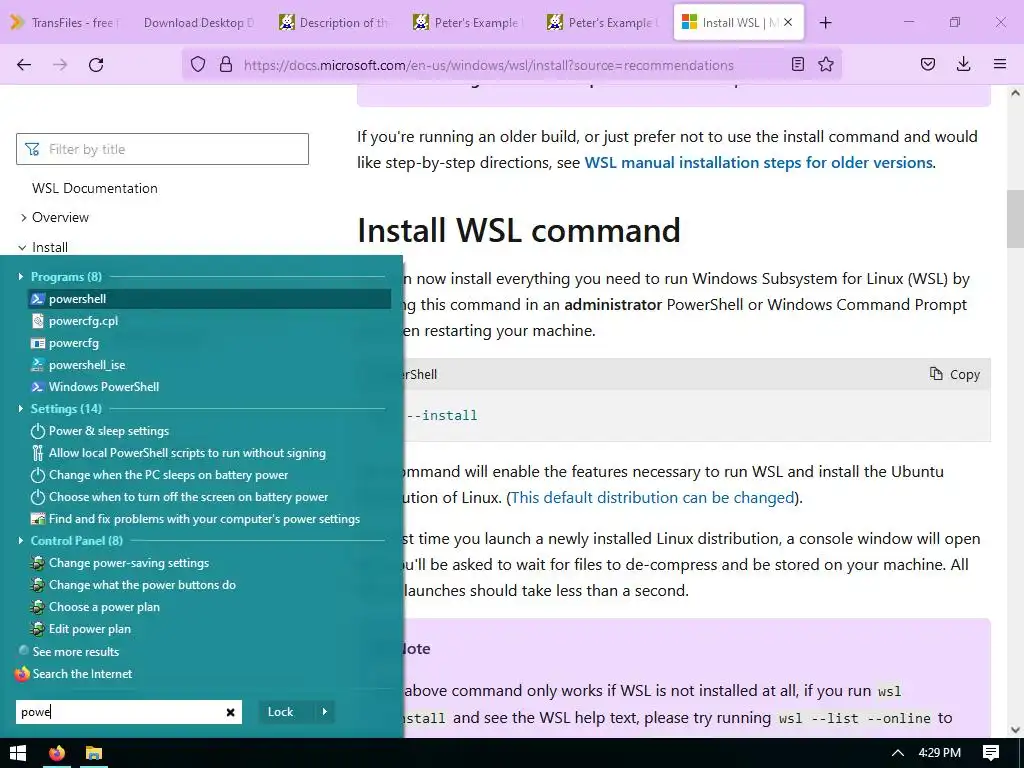Open the Firefox application menu
This screenshot has height=768, width=1024.
1000,65
